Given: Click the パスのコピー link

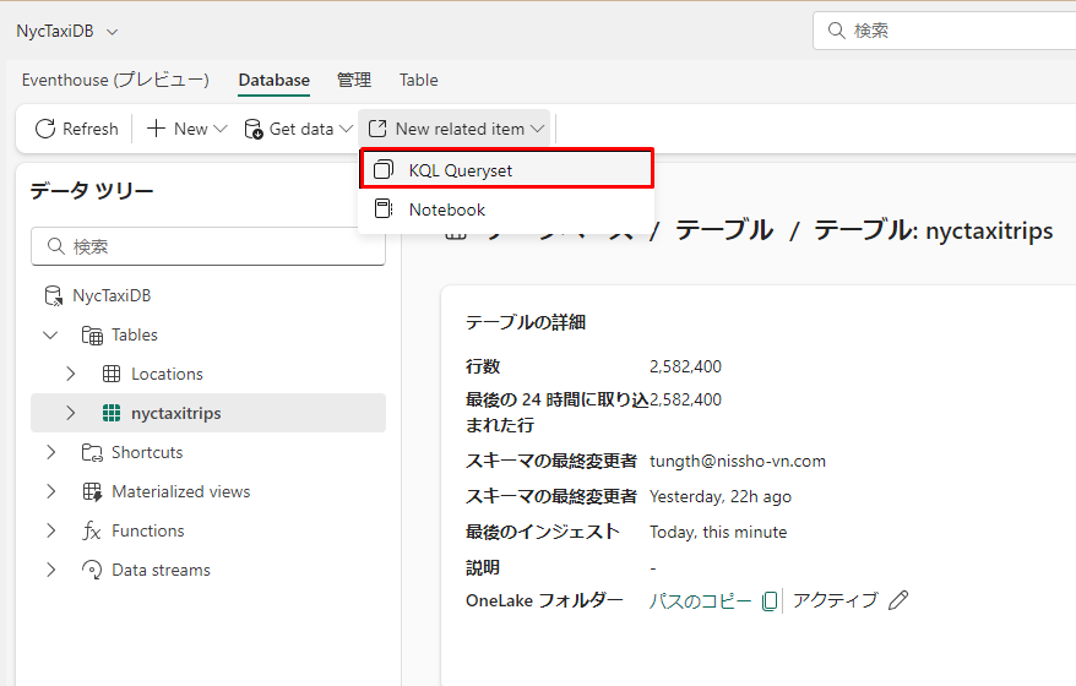Looking at the screenshot, I should (700, 601).
